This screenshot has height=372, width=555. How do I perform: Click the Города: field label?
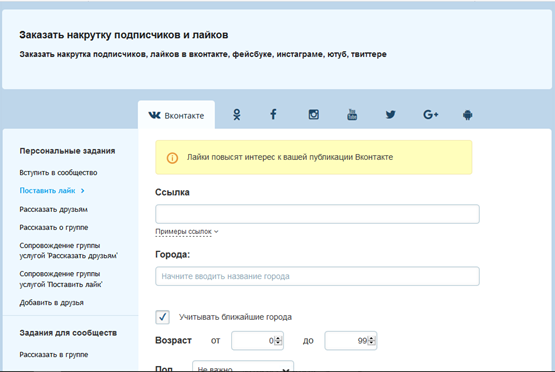pyautogui.click(x=172, y=254)
